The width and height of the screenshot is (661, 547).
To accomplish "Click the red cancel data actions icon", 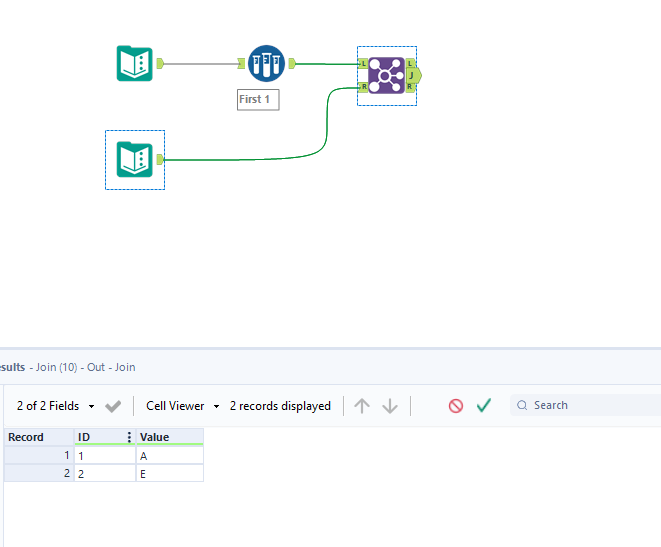I will pyautogui.click(x=456, y=406).
